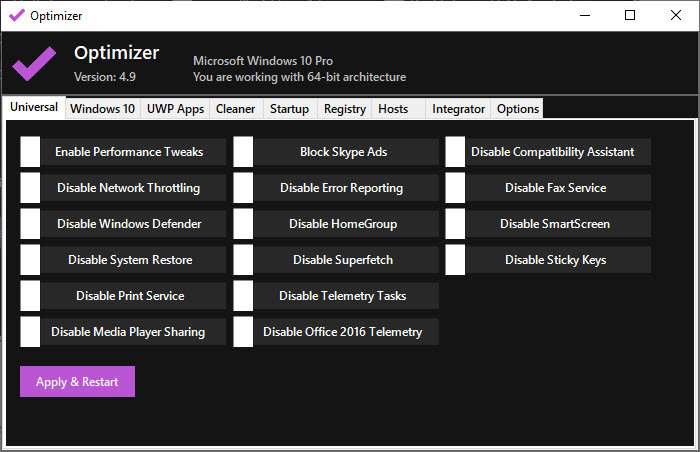The width and height of the screenshot is (700, 452).
Task: Check the Disable Print Service box
Action: pos(30,296)
